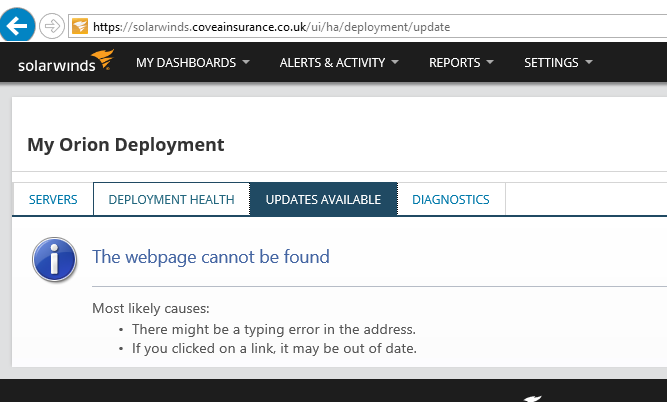
Task: Click the solarwinds logo in the header
Action: tap(66, 61)
